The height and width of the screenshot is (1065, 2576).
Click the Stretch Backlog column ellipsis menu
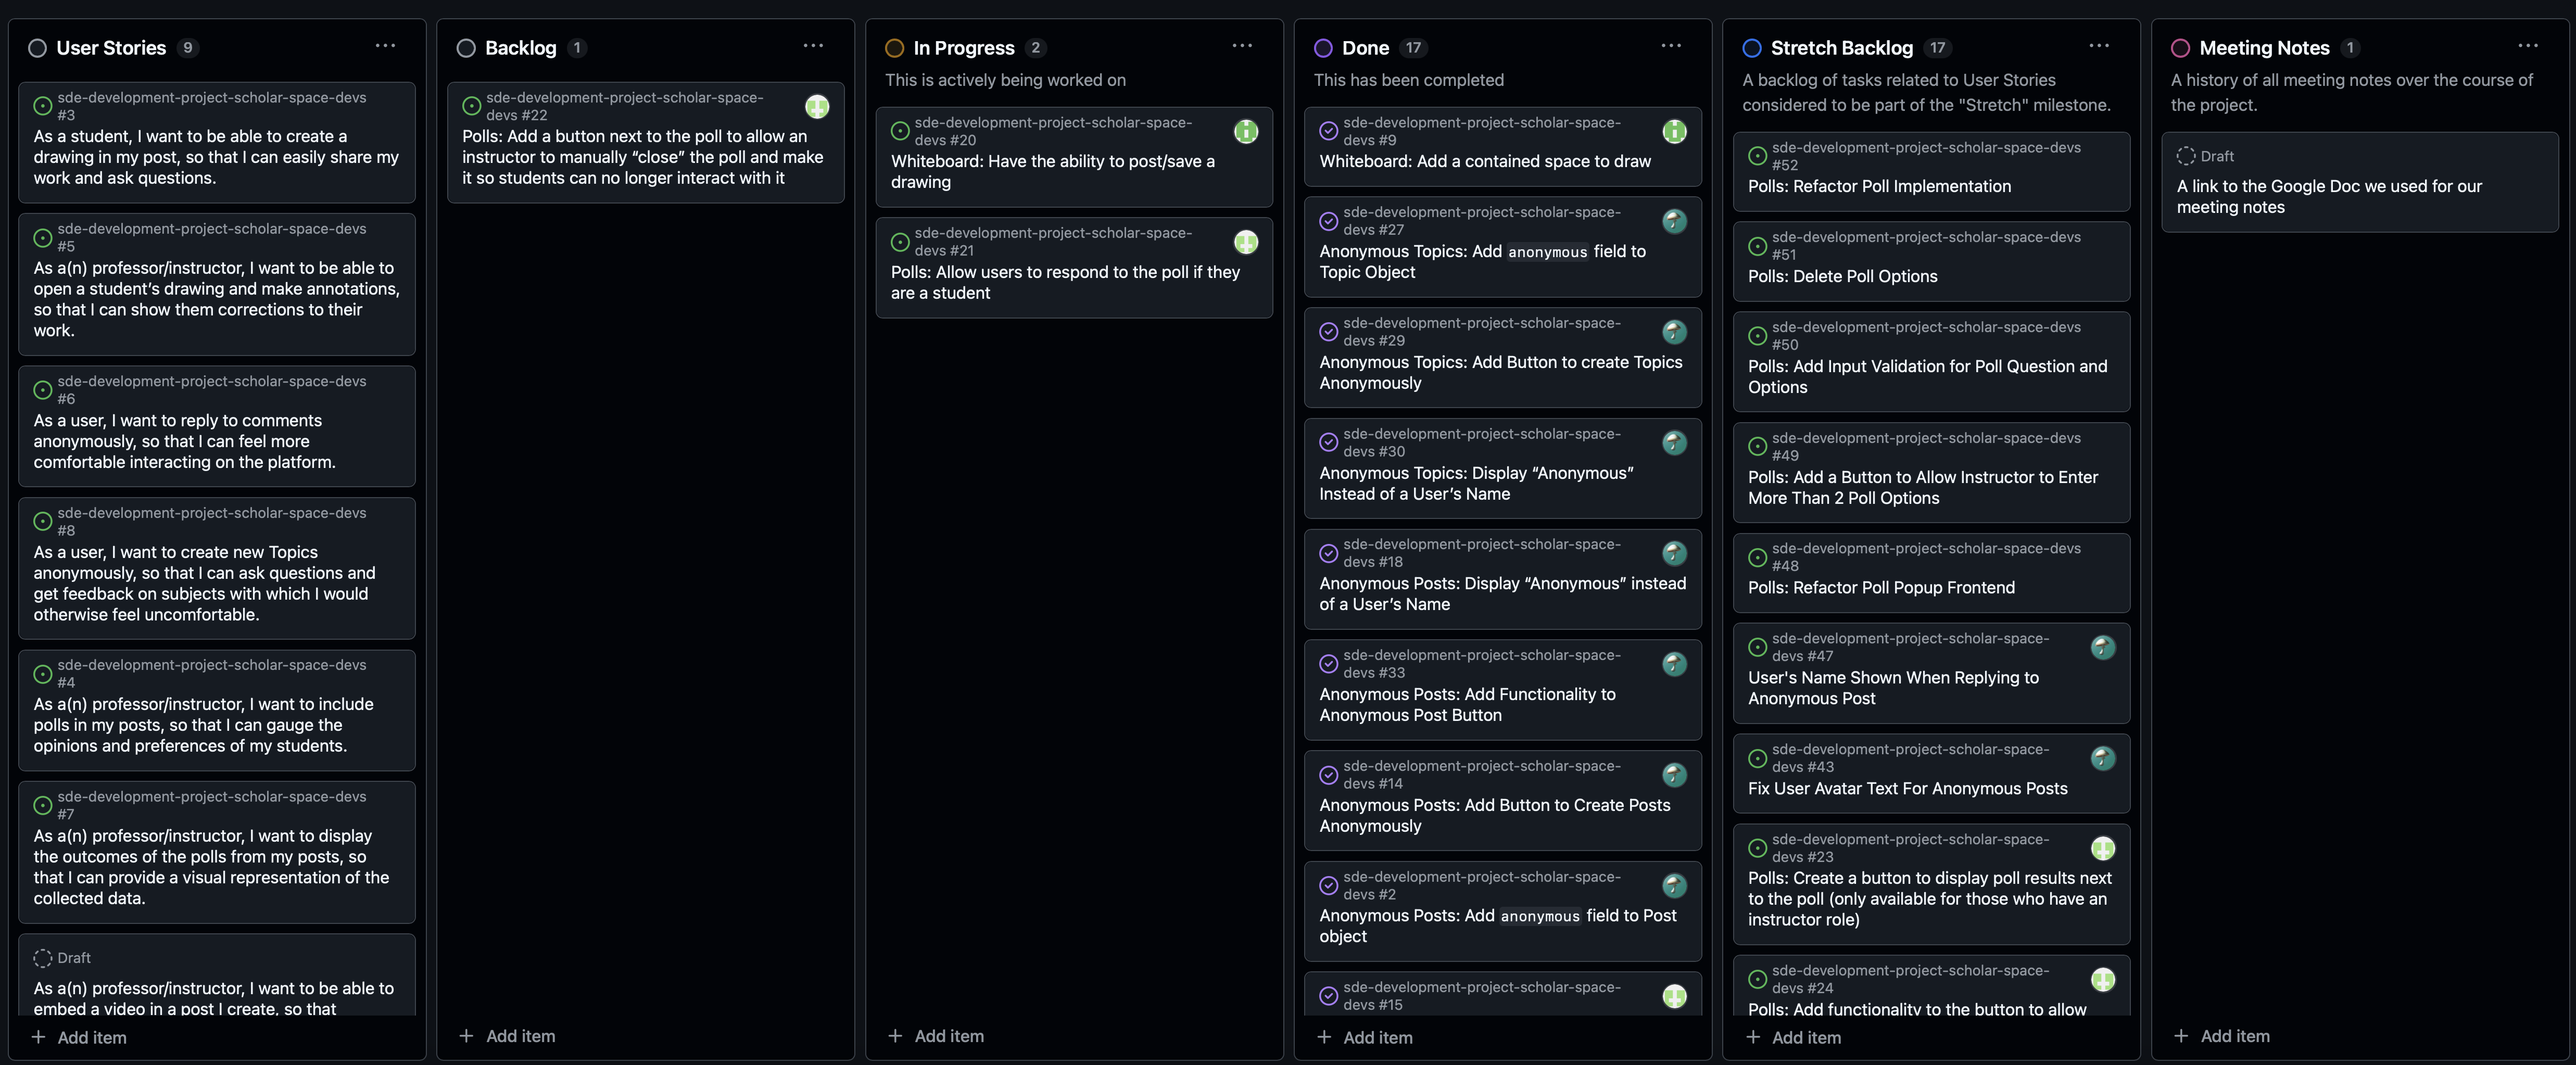2099,46
